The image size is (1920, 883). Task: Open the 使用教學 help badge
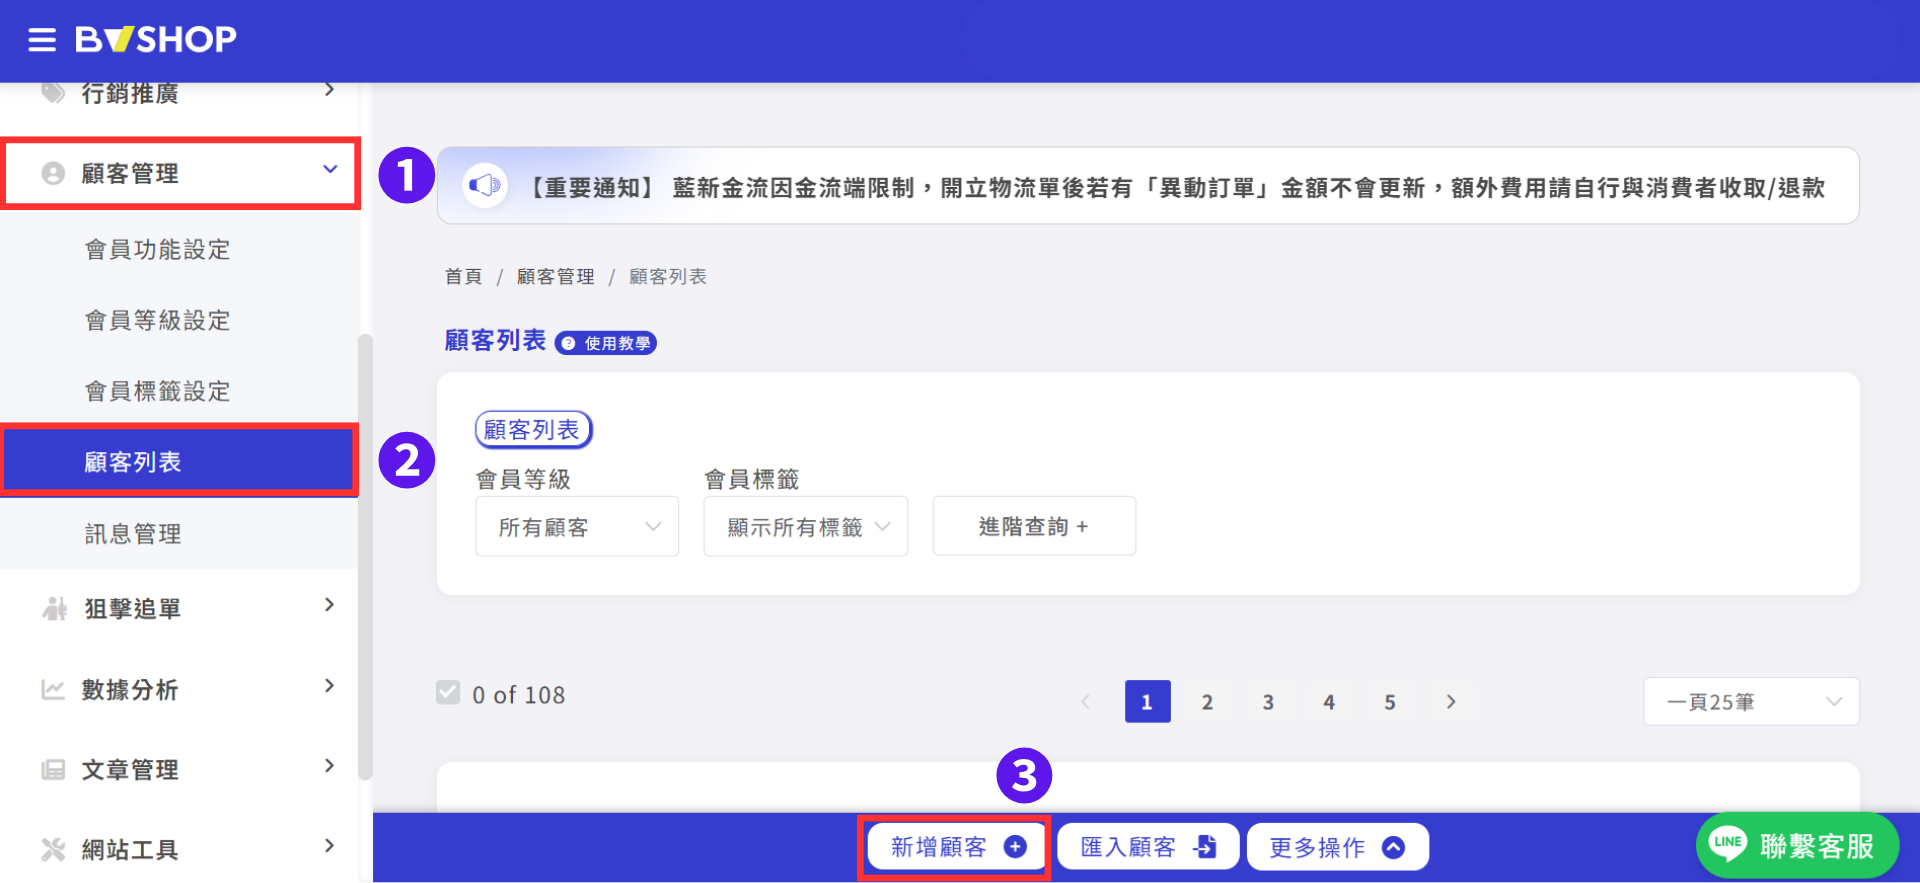(606, 343)
